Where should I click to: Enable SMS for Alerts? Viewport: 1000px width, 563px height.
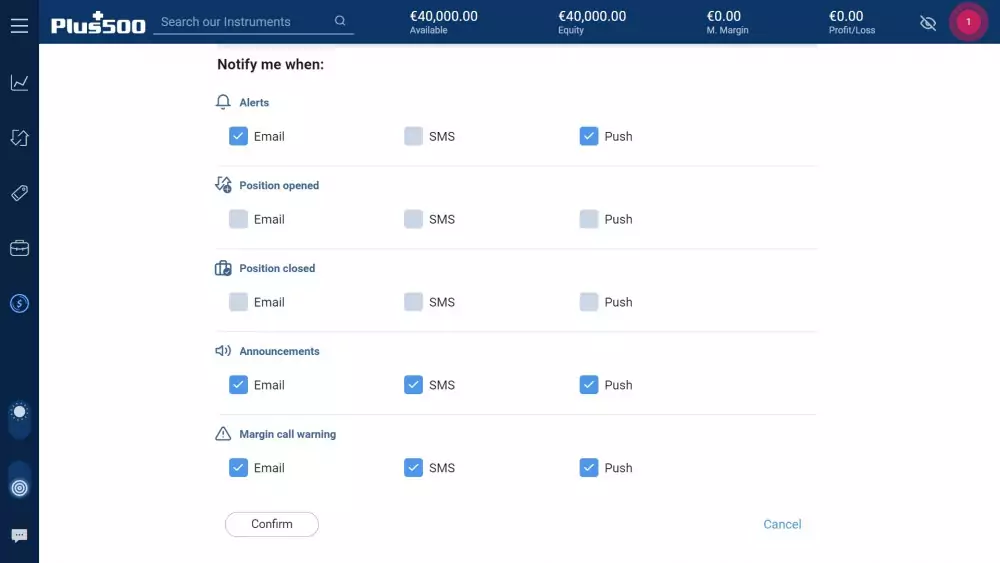[413, 136]
